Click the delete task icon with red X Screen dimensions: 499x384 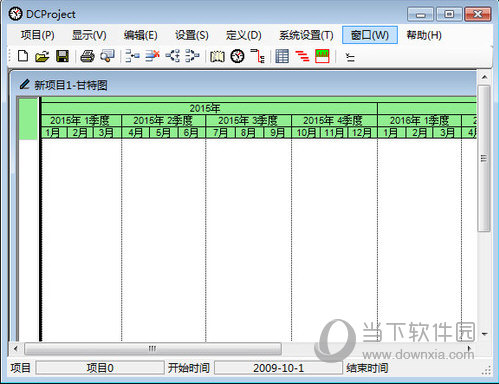click(x=152, y=56)
